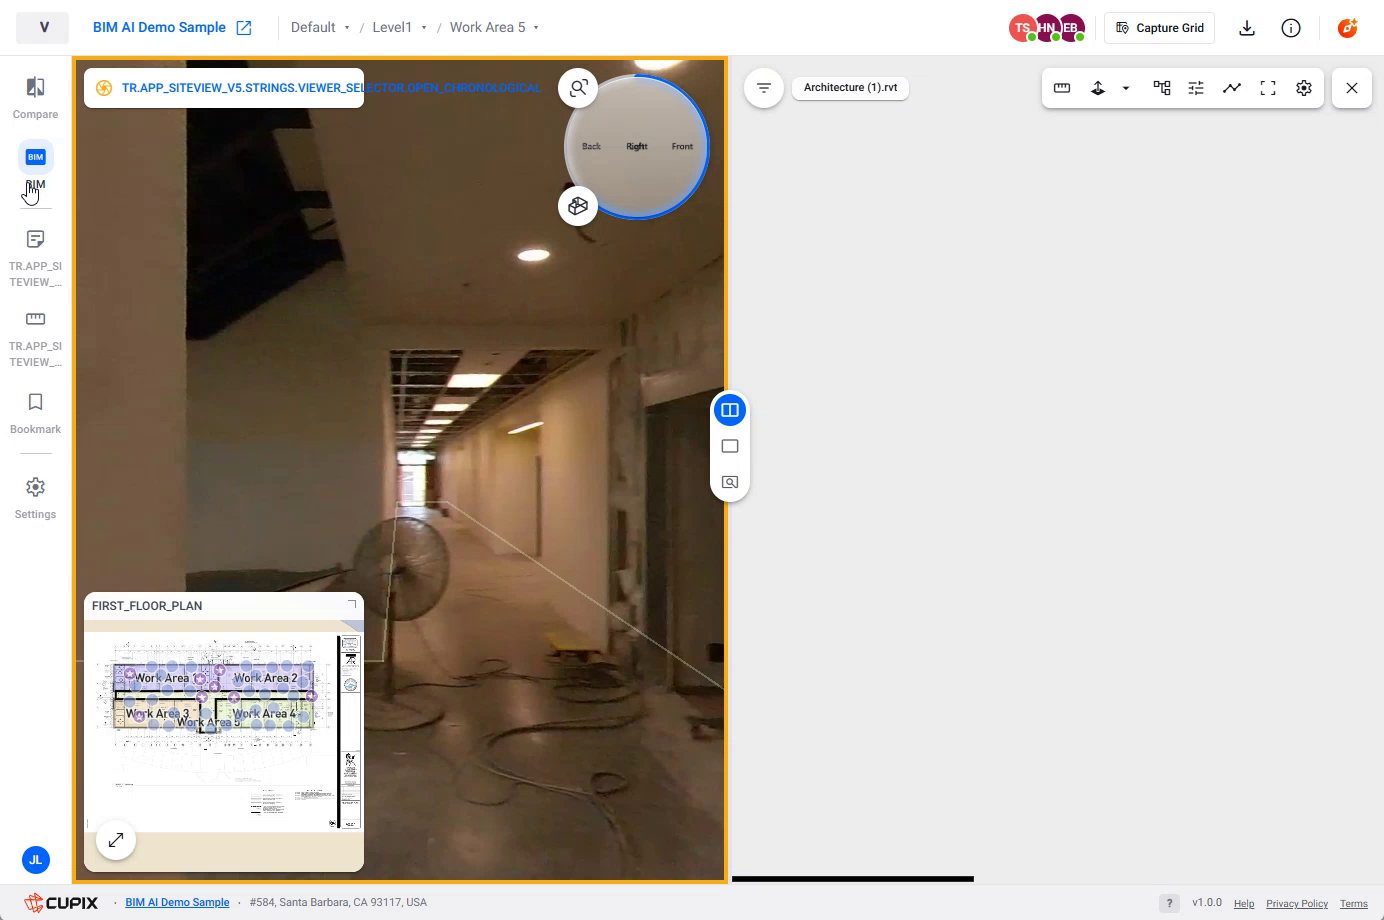Open the chronological capture selector

point(224,88)
